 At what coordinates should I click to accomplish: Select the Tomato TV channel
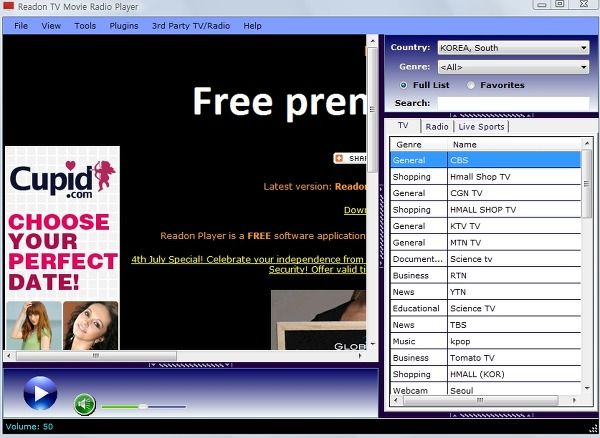coord(486,358)
